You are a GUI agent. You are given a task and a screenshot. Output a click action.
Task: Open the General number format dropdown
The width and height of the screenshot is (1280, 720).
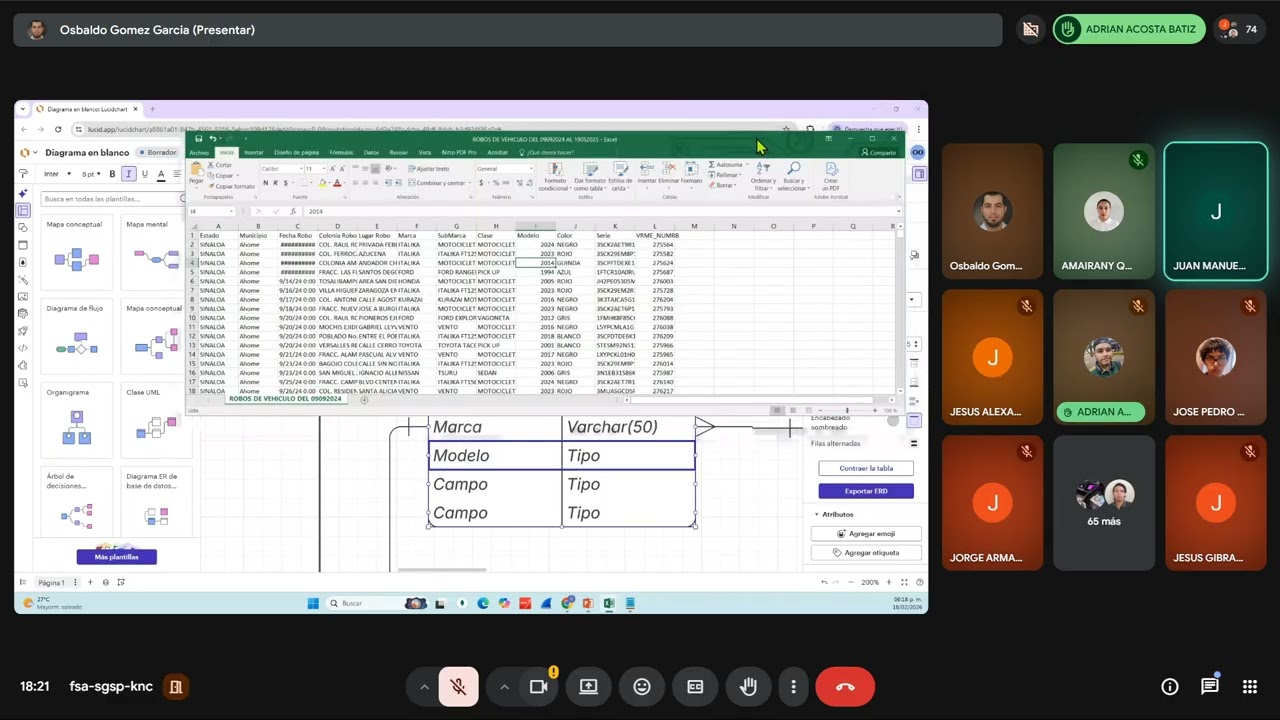click(504, 169)
